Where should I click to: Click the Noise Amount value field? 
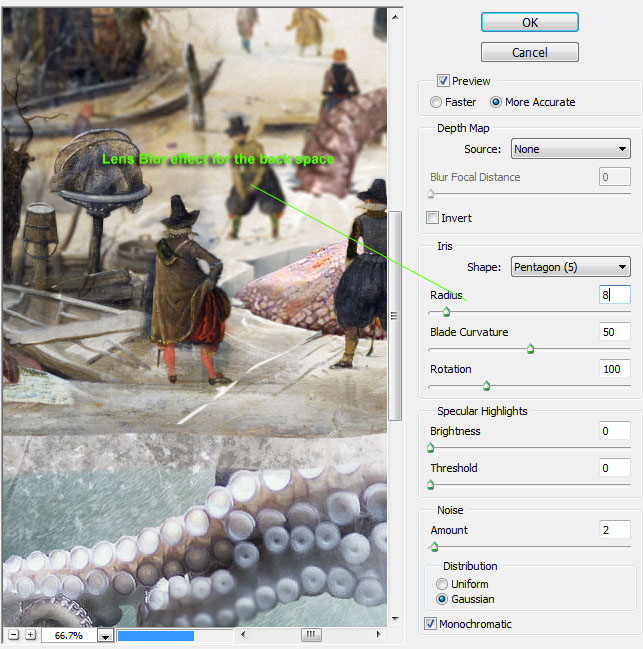point(614,530)
